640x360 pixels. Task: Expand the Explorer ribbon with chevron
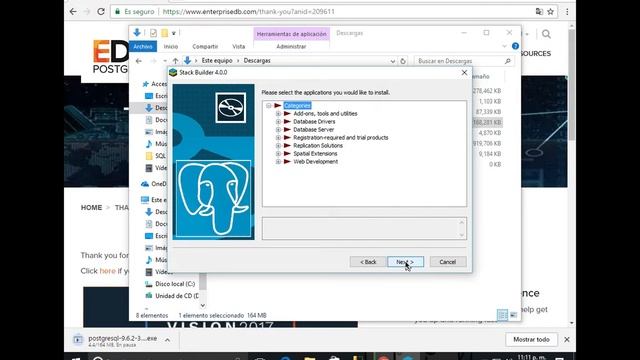(x=504, y=47)
